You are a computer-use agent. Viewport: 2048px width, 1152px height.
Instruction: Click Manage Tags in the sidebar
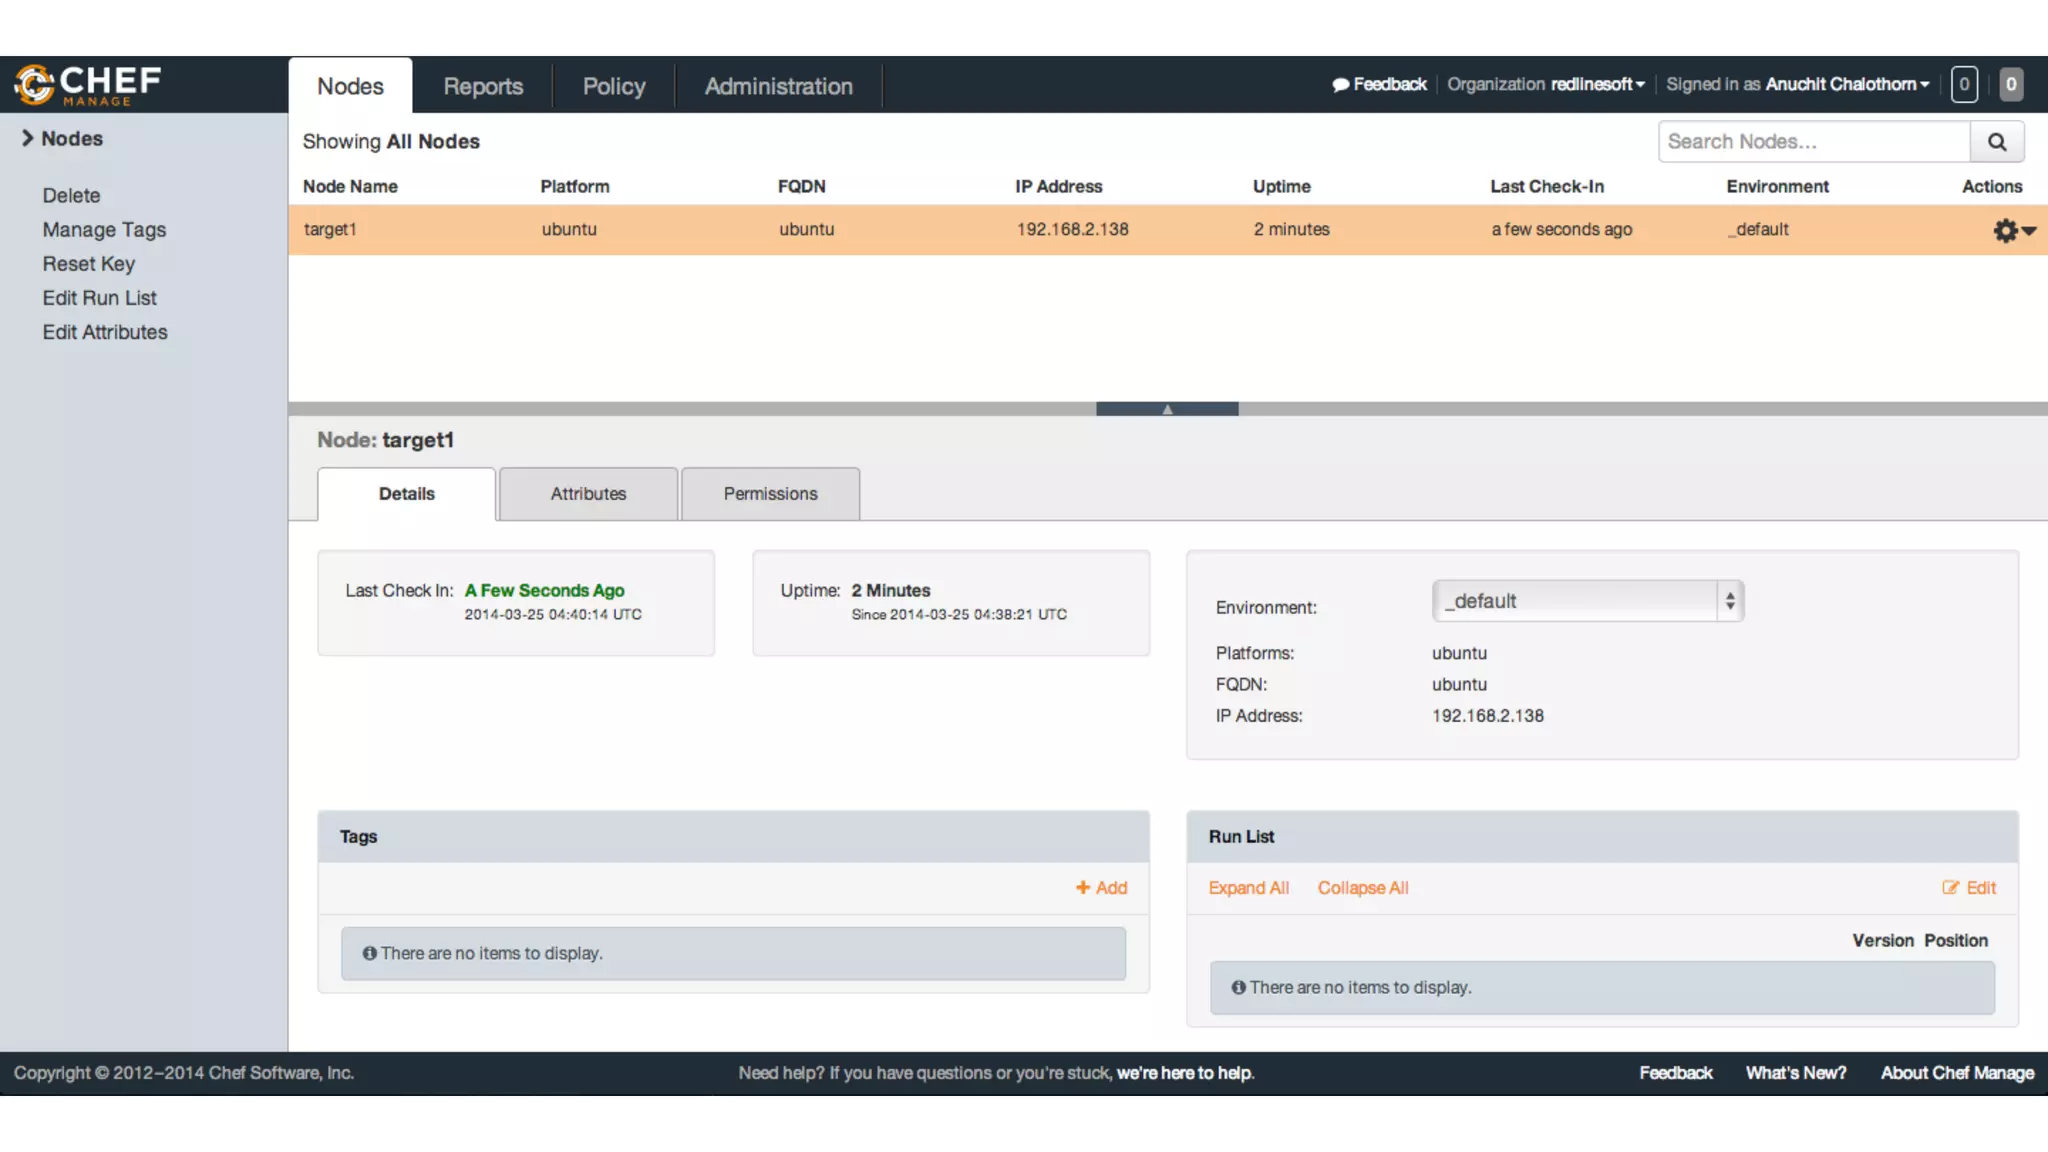click(x=104, y=230)
